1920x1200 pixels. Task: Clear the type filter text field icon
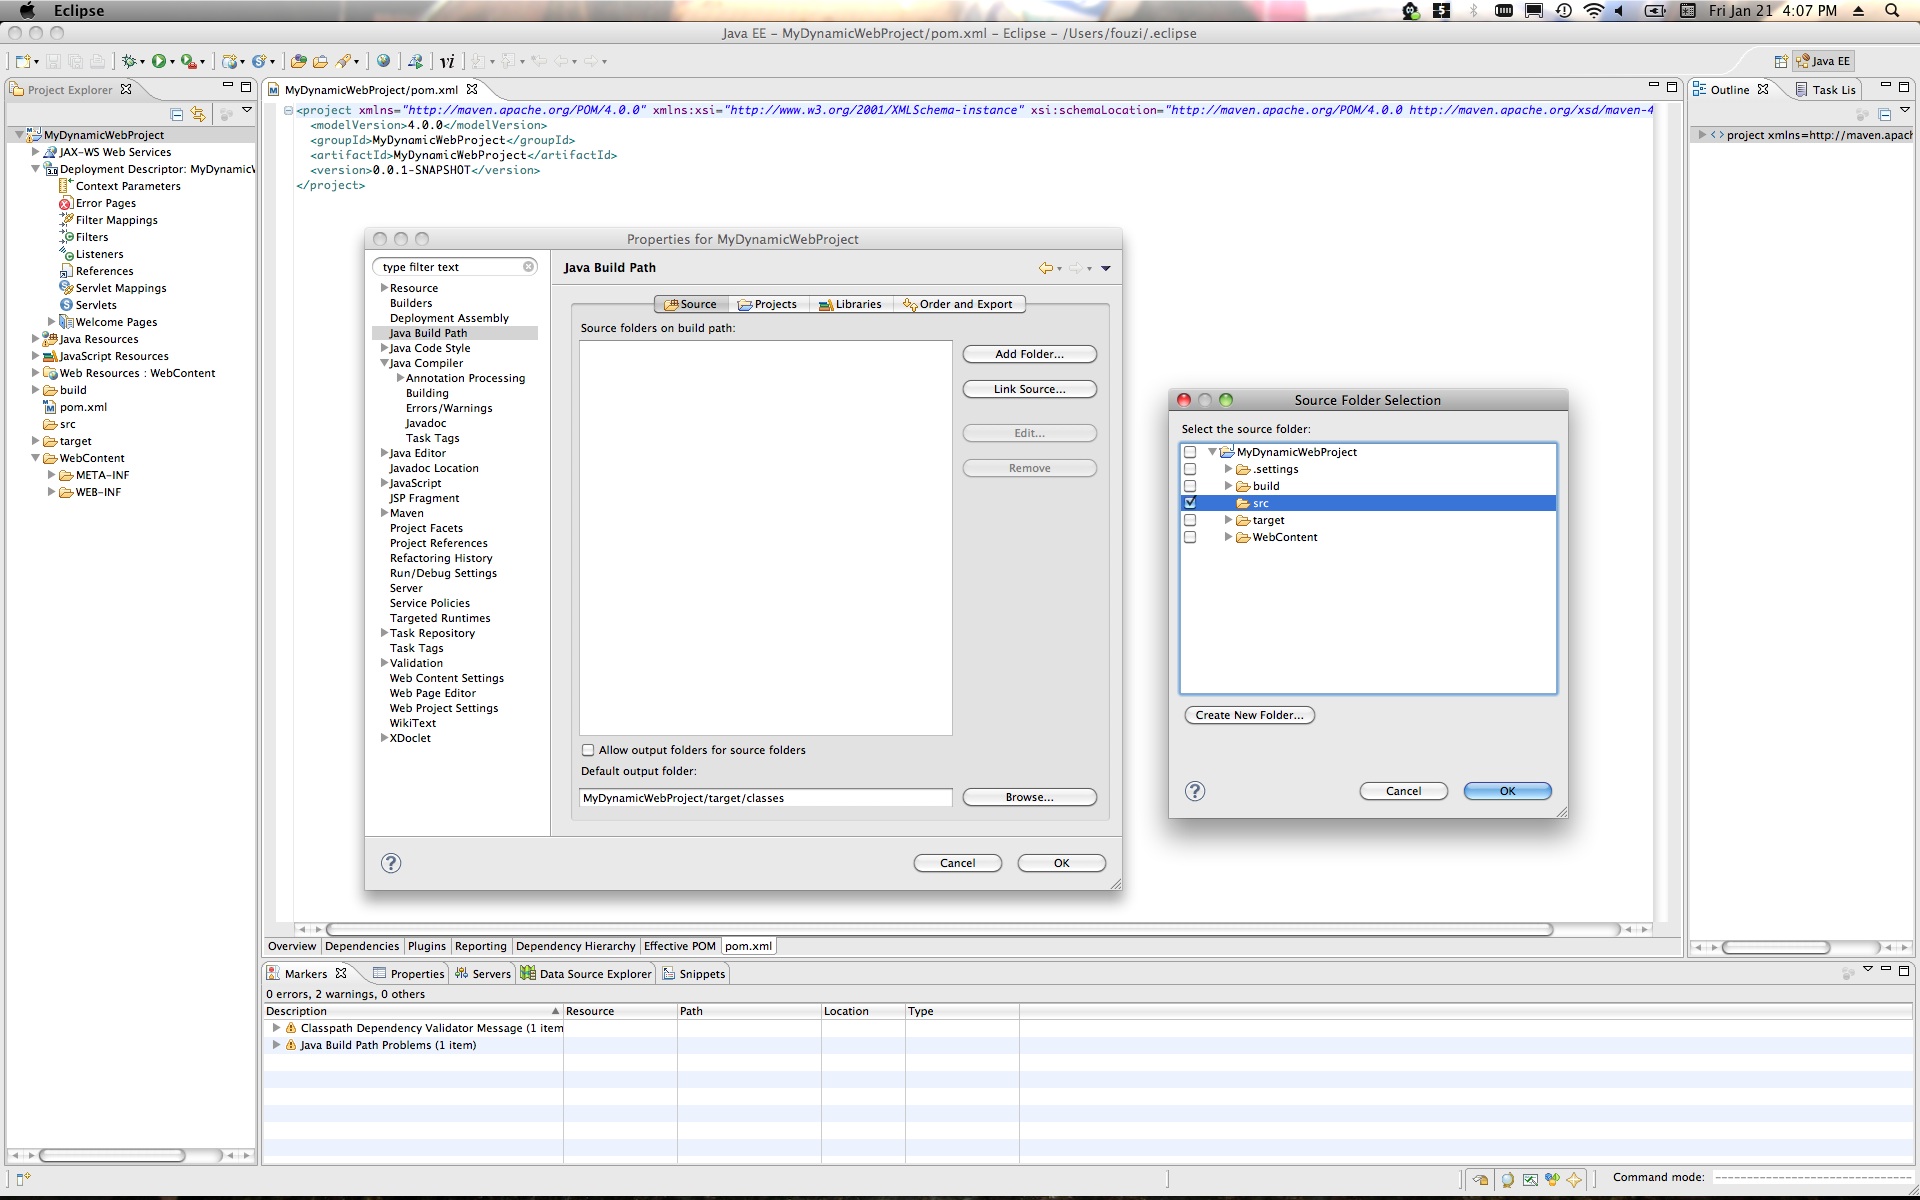pos(528,267)
